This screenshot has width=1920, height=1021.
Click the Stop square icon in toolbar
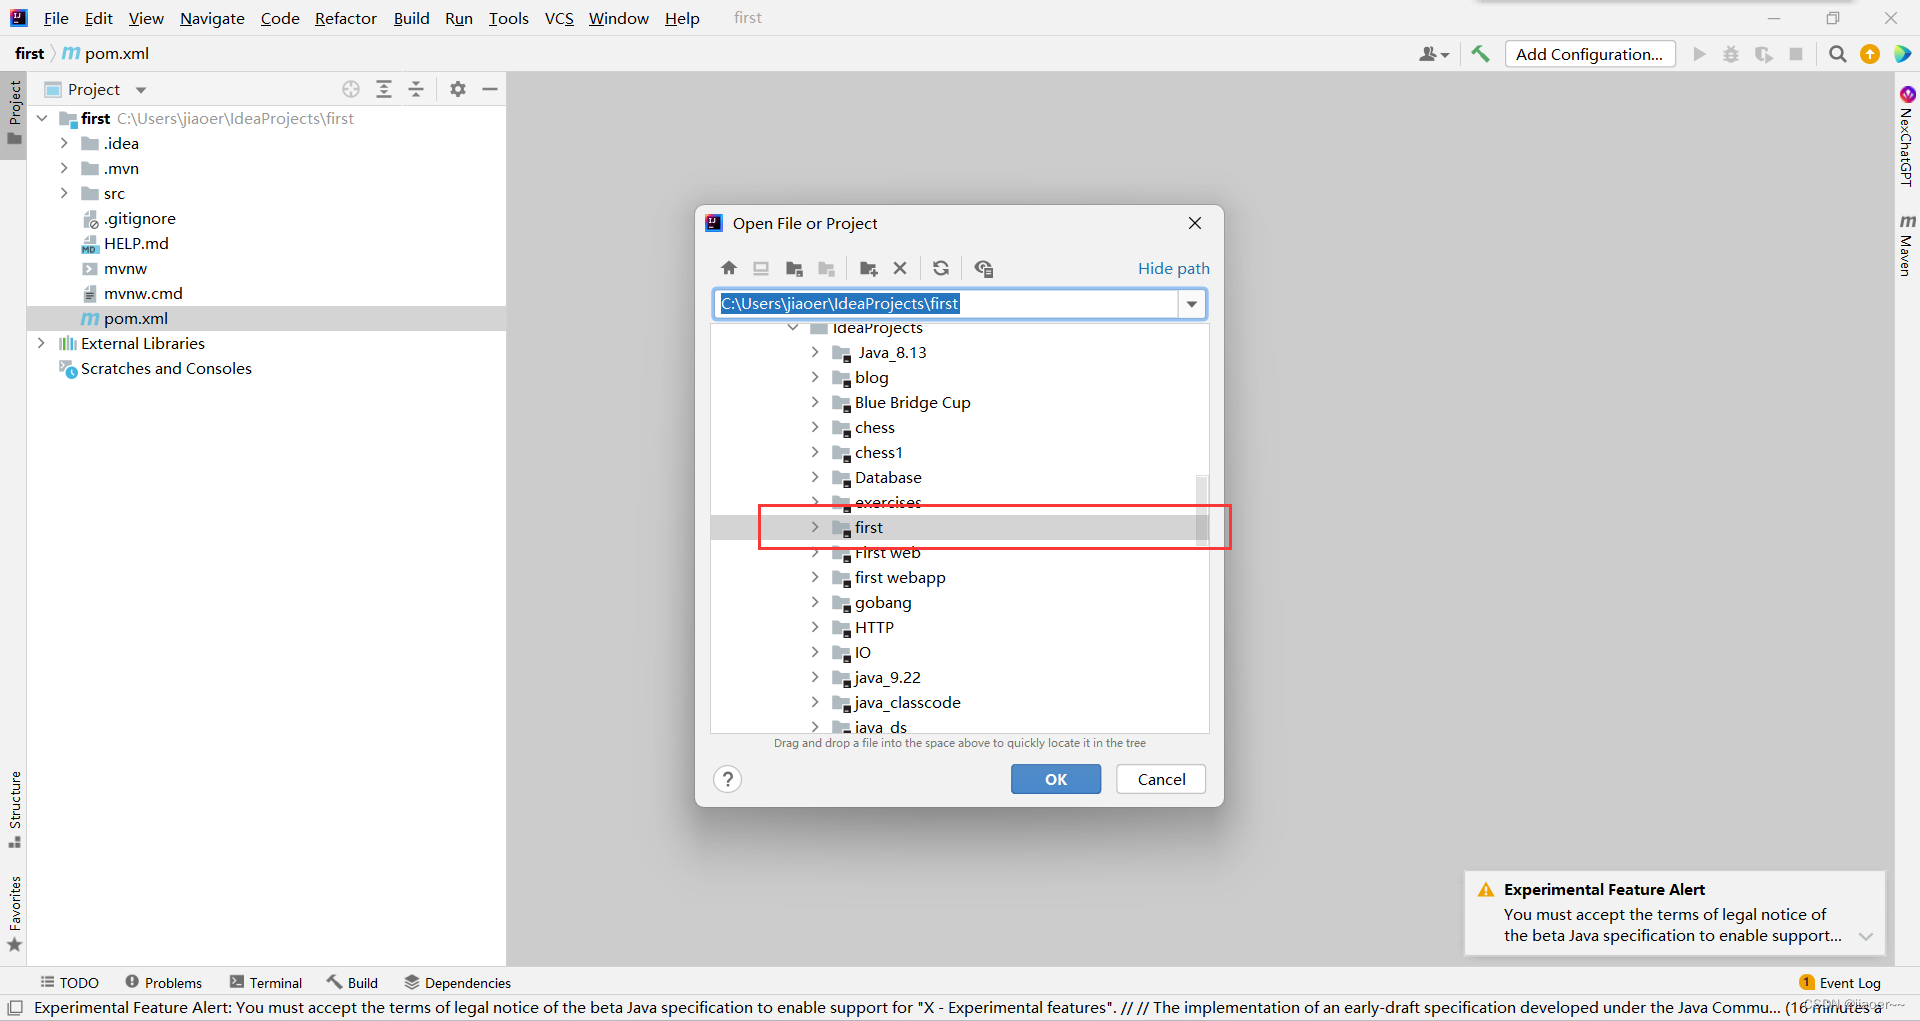click(x=1796, y=54)
